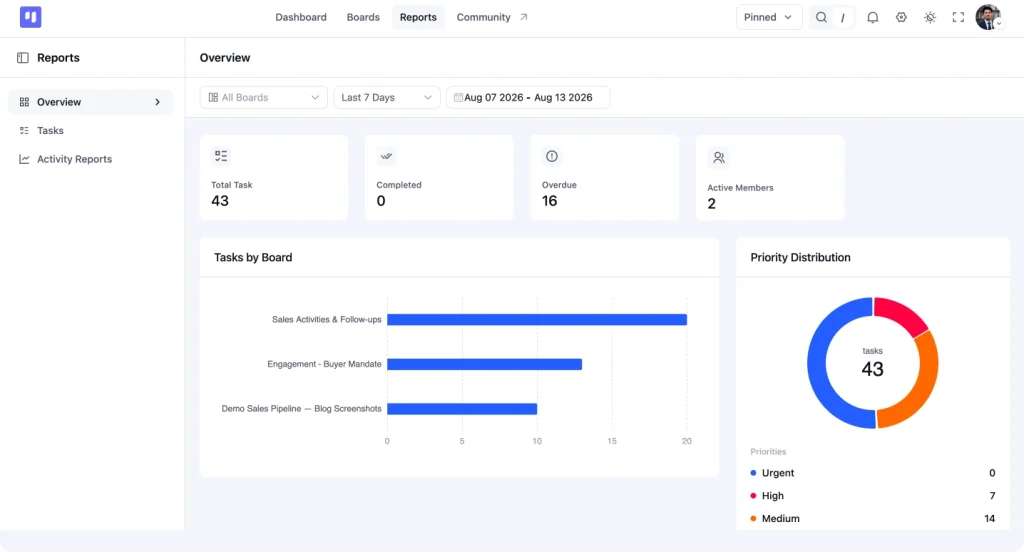Open the date range picker field
1024x552 pixels.
[528, 97]
